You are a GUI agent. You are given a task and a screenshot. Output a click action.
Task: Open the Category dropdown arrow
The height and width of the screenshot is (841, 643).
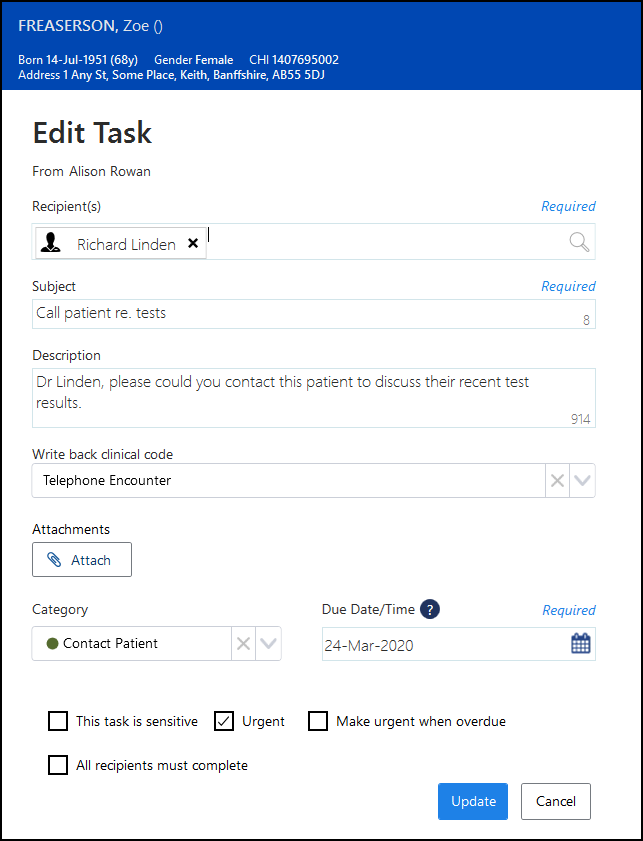click(x=268, y=644)
